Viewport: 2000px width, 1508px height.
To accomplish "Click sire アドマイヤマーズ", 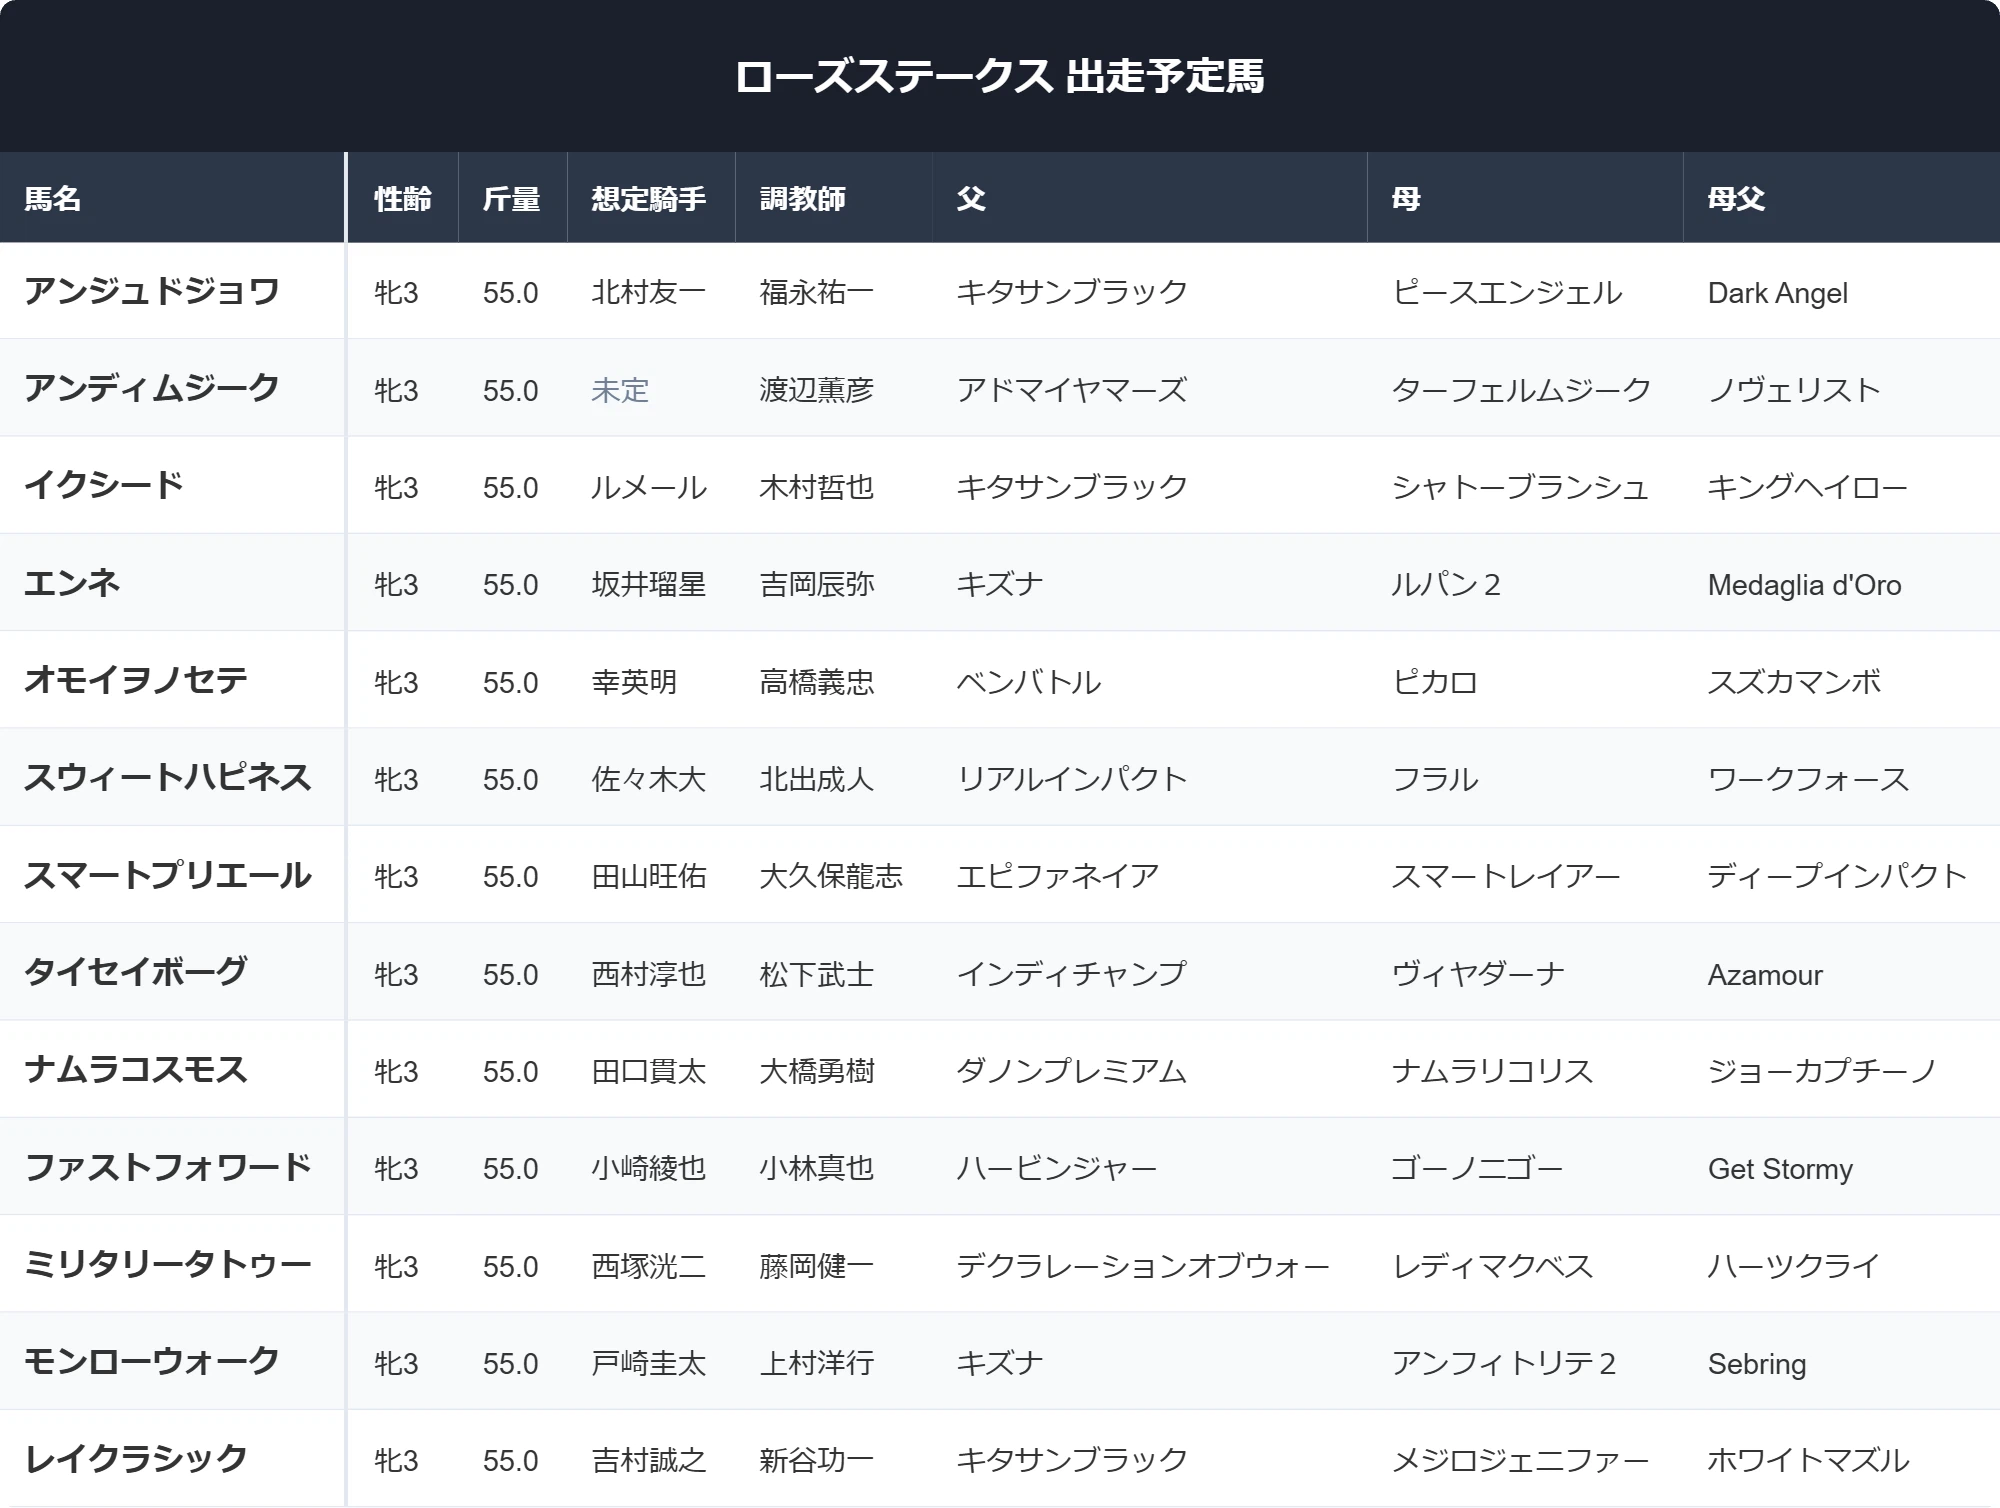I will 1072,390.
